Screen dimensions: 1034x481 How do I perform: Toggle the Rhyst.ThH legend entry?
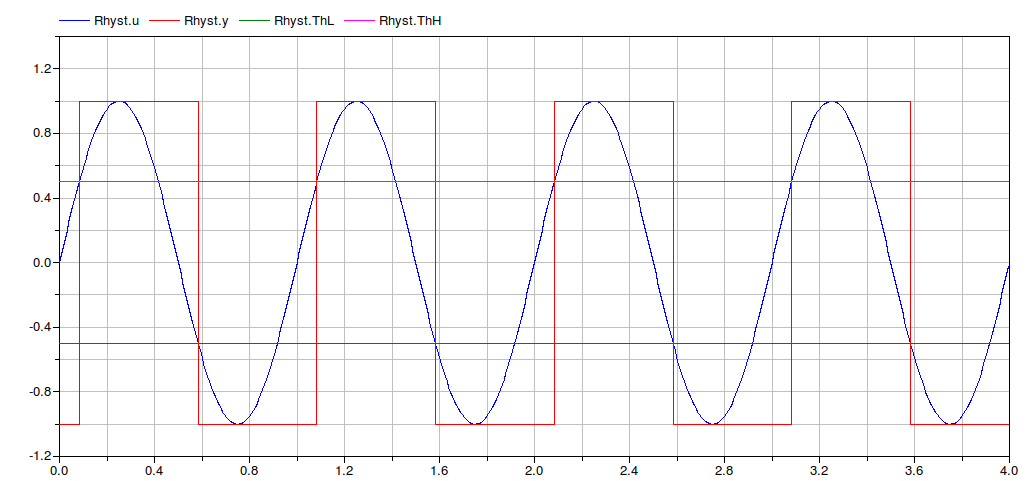(x=410, y=19)
